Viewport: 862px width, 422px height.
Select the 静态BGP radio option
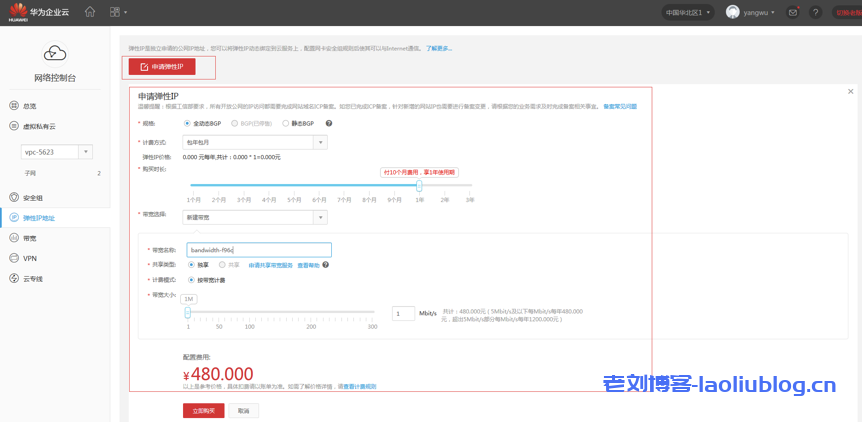pos(284,123)
